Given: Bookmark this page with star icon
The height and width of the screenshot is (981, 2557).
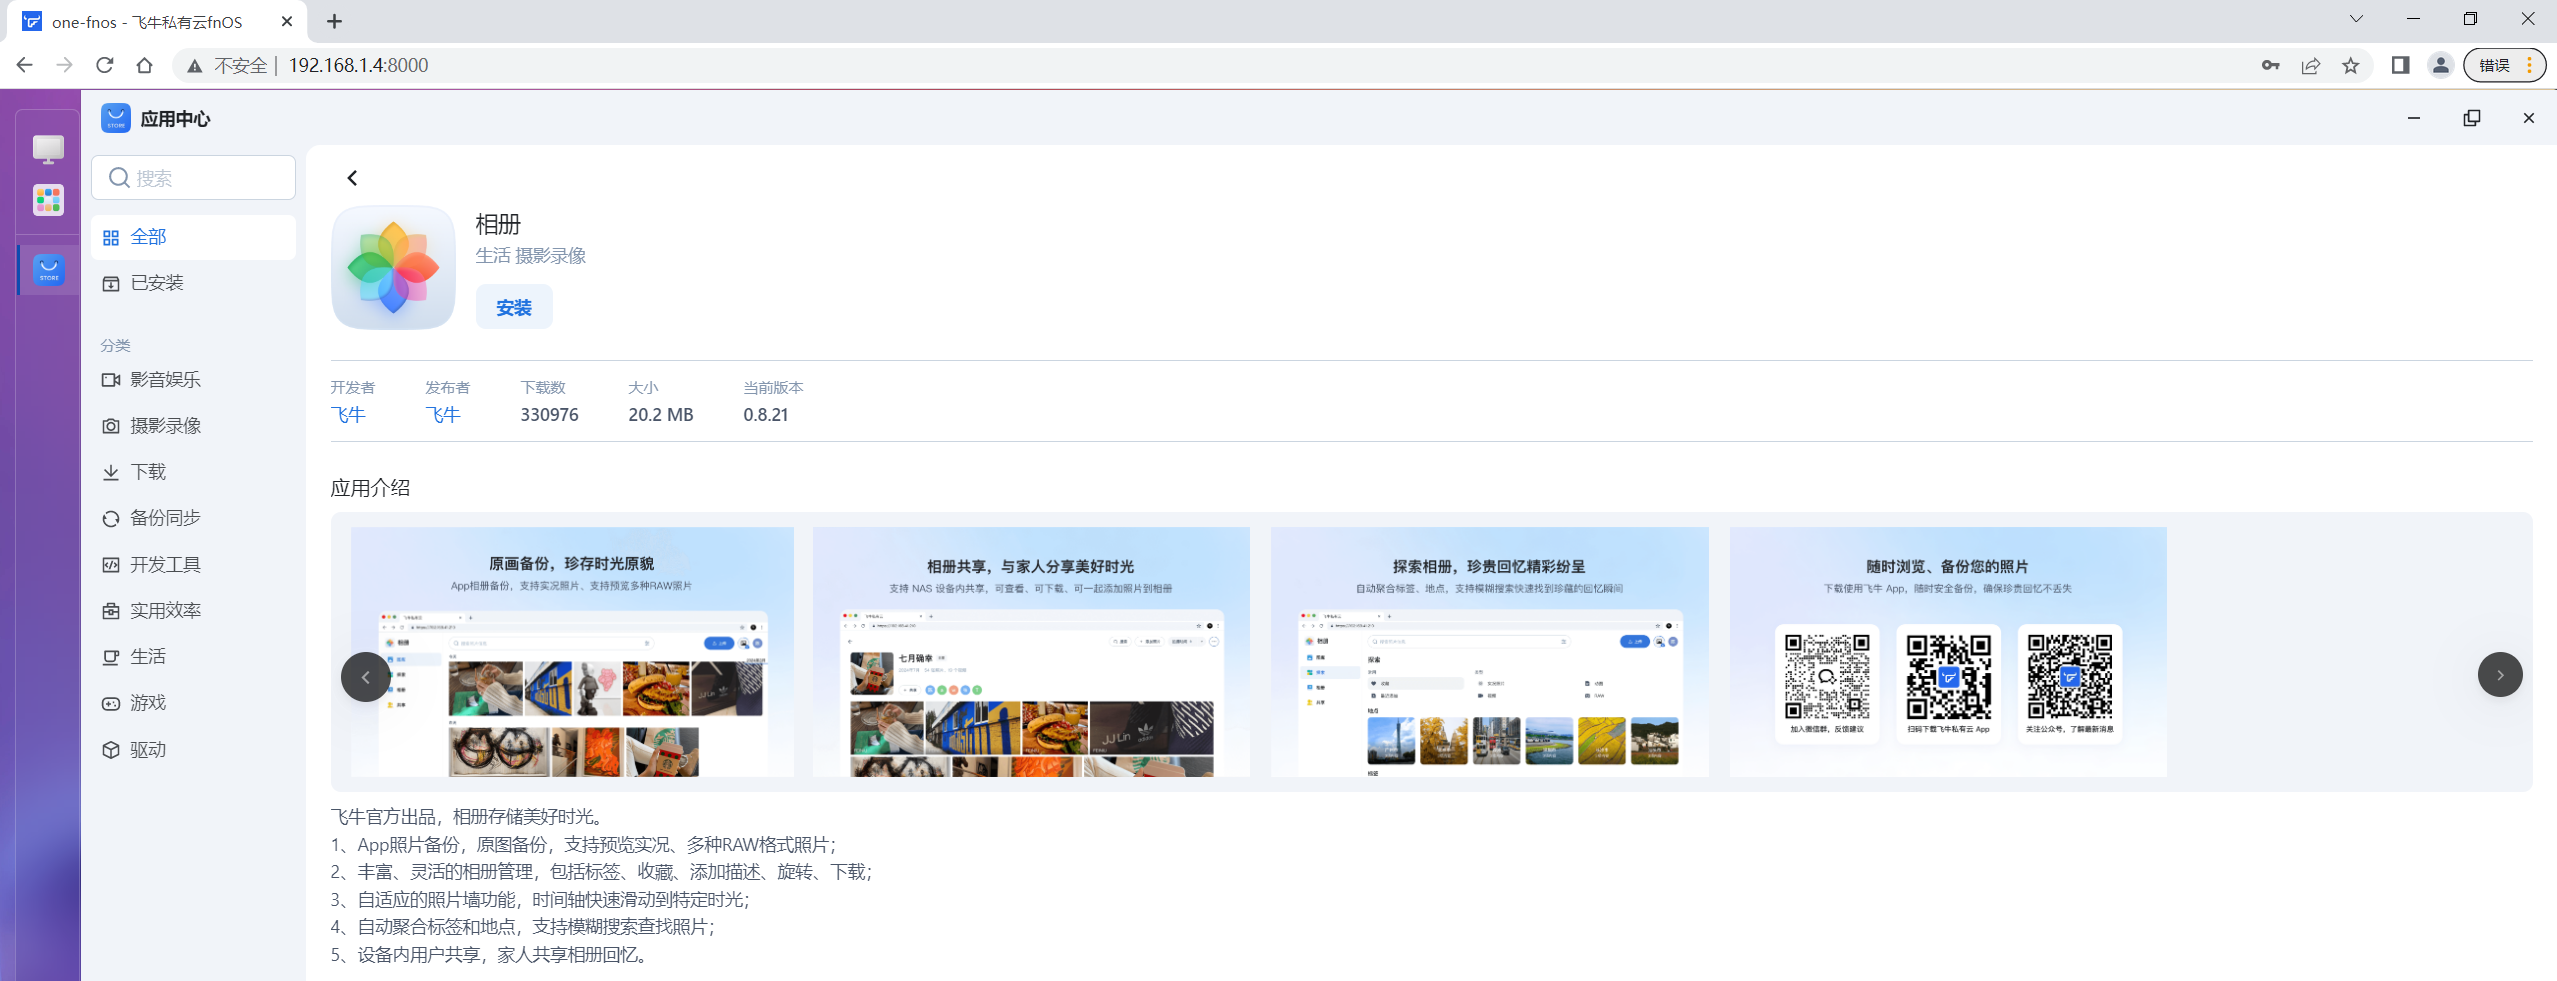Looking at the screenshot, I should coord(2351,65).
